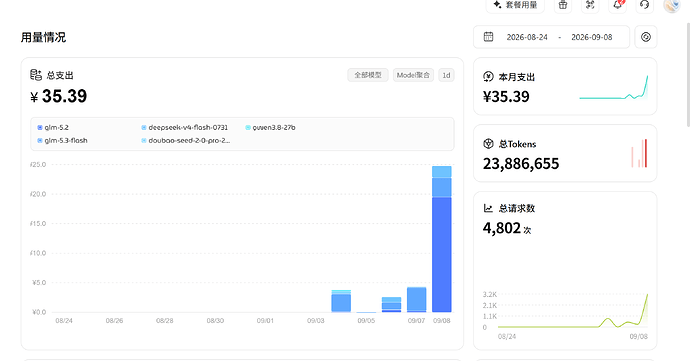
Task: Open the 1d interval selector
Action: tap(446, 75)
